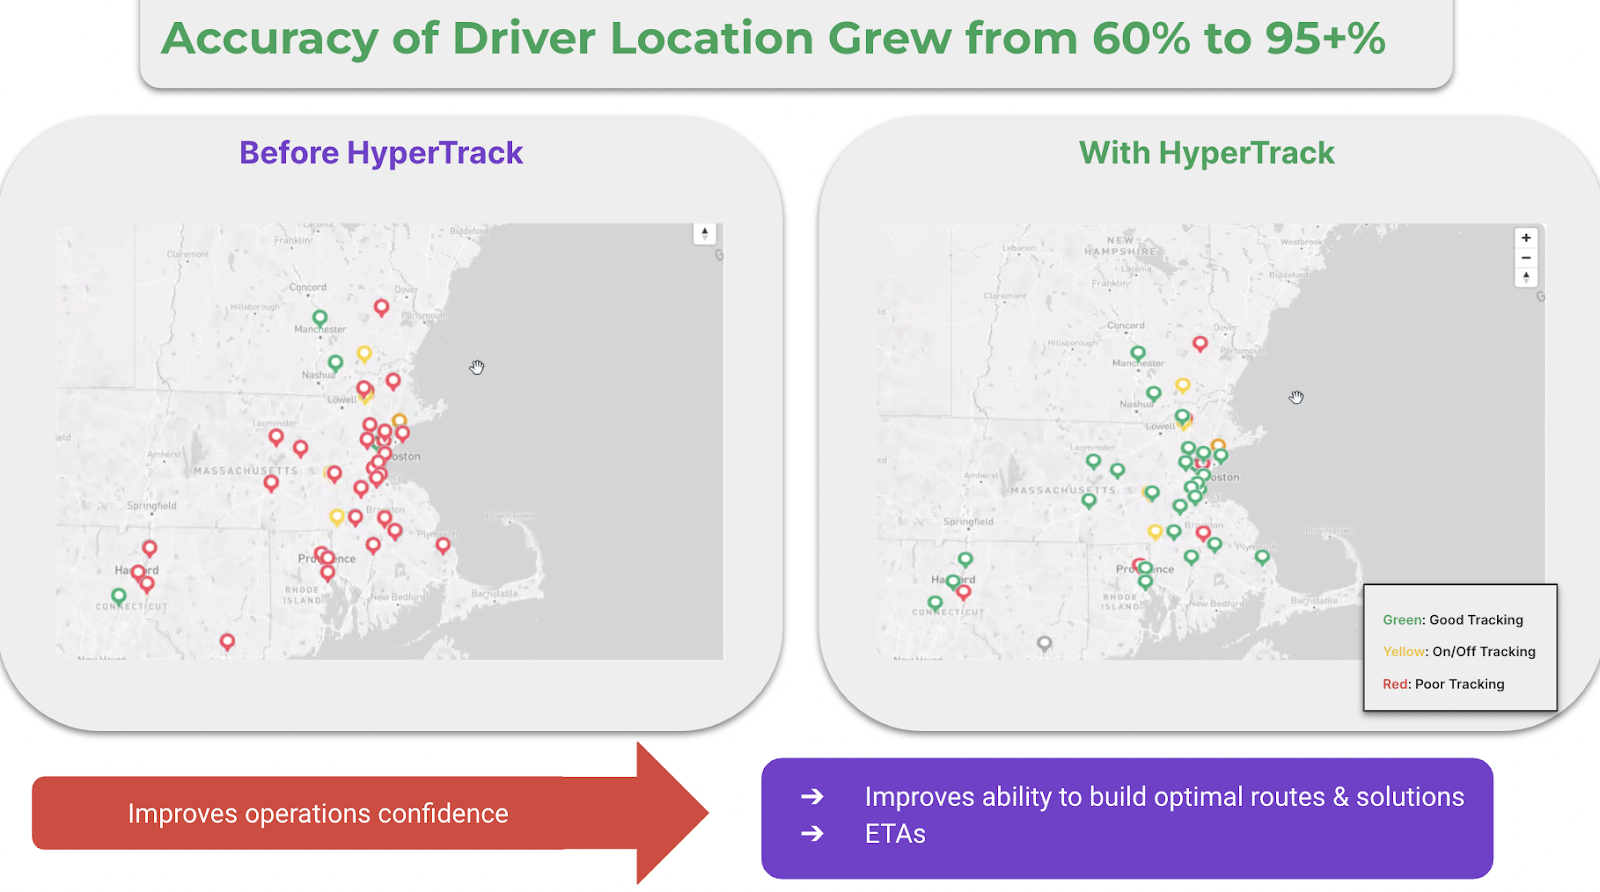Viewport: 1600px width, 892px height.
Task: Click the orange pin north of Boston, With HyperTrack map
Action: 1218,445
